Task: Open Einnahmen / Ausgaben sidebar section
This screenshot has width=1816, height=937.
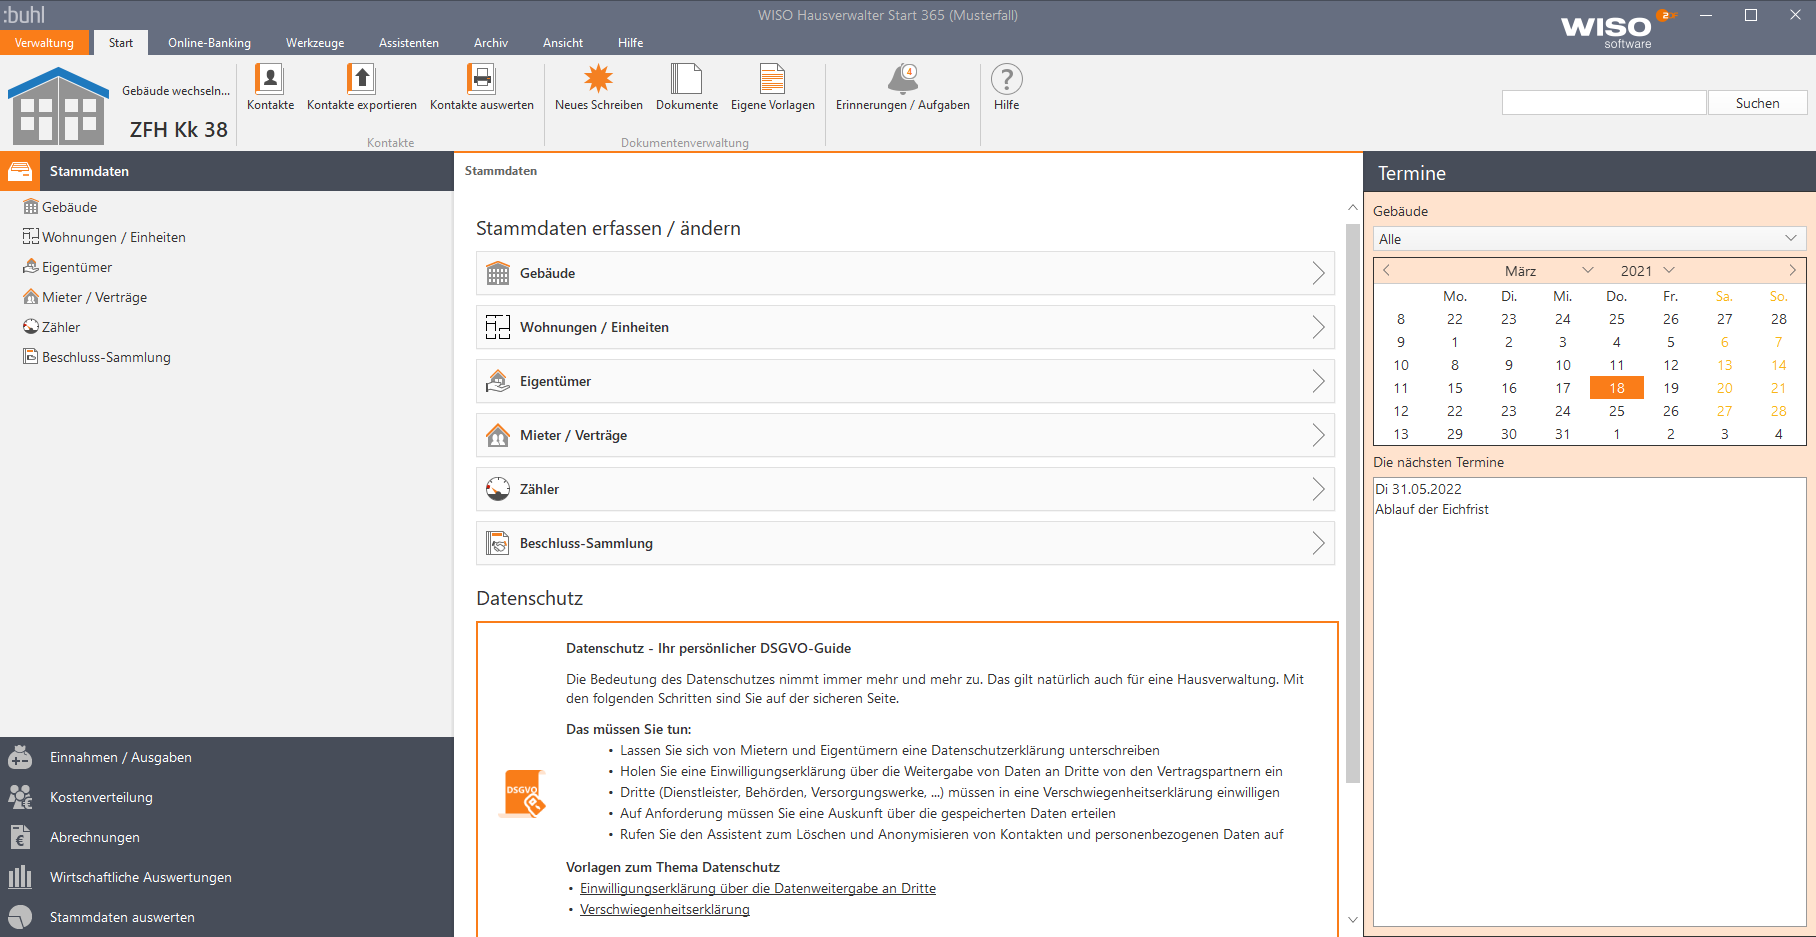Action: pyautogui.click(x=120, y=757)
